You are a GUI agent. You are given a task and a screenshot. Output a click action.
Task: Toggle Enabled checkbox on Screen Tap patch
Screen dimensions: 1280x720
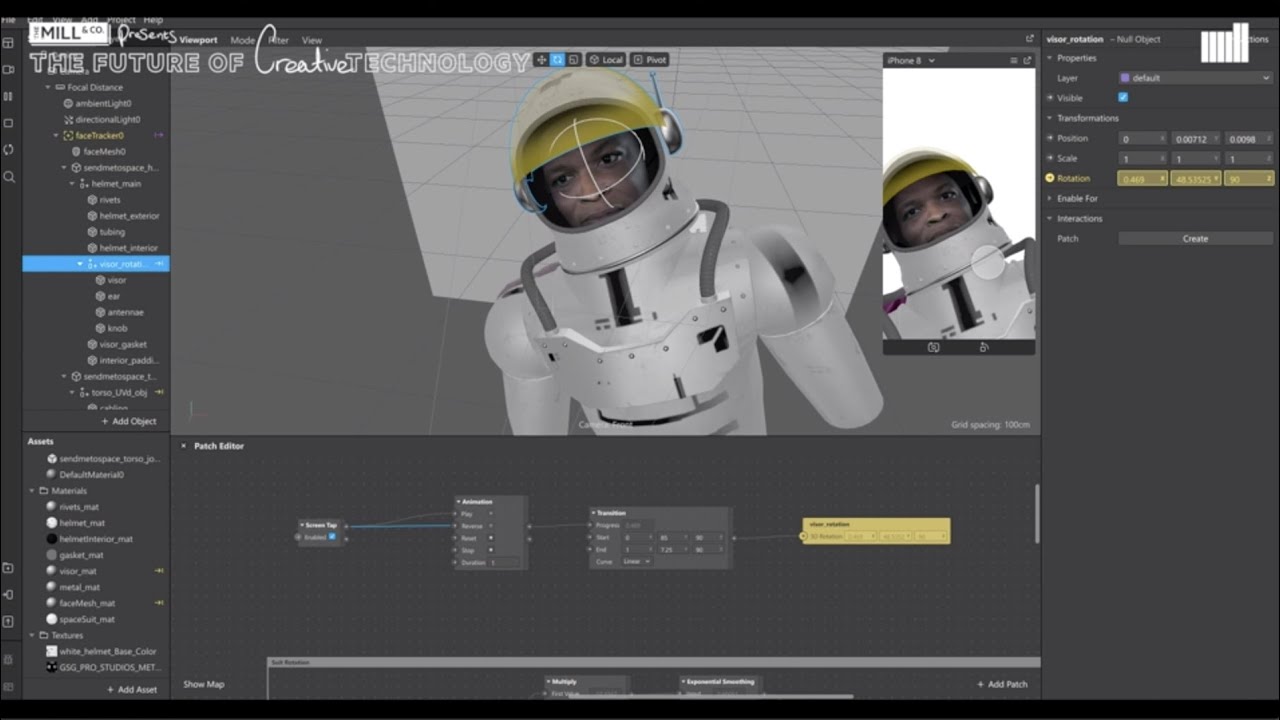pyautogui.click(x=333, y=537)
